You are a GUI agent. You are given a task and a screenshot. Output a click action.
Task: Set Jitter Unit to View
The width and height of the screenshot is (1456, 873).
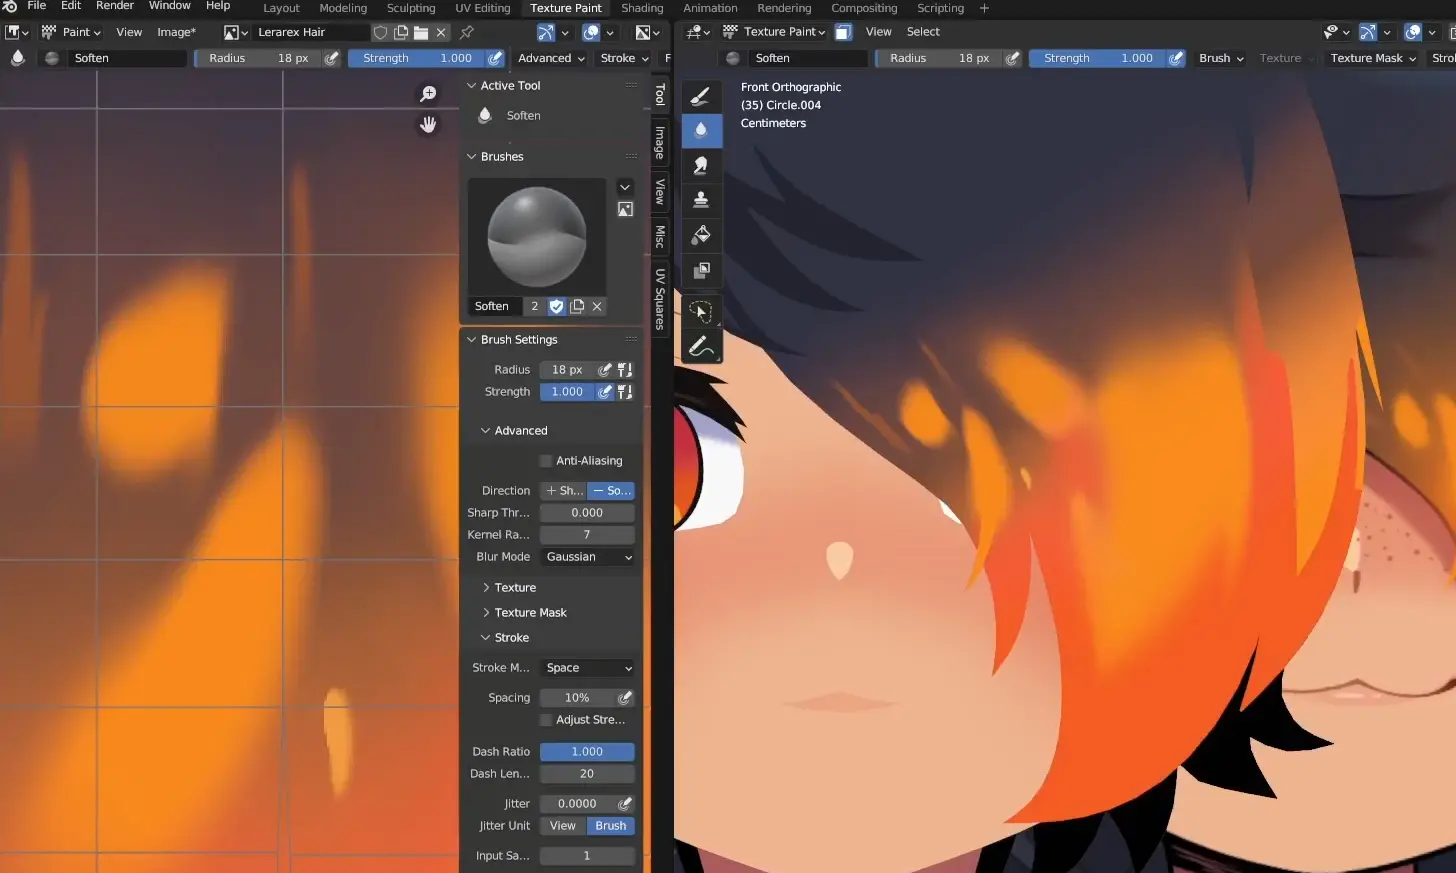point(563,826)
